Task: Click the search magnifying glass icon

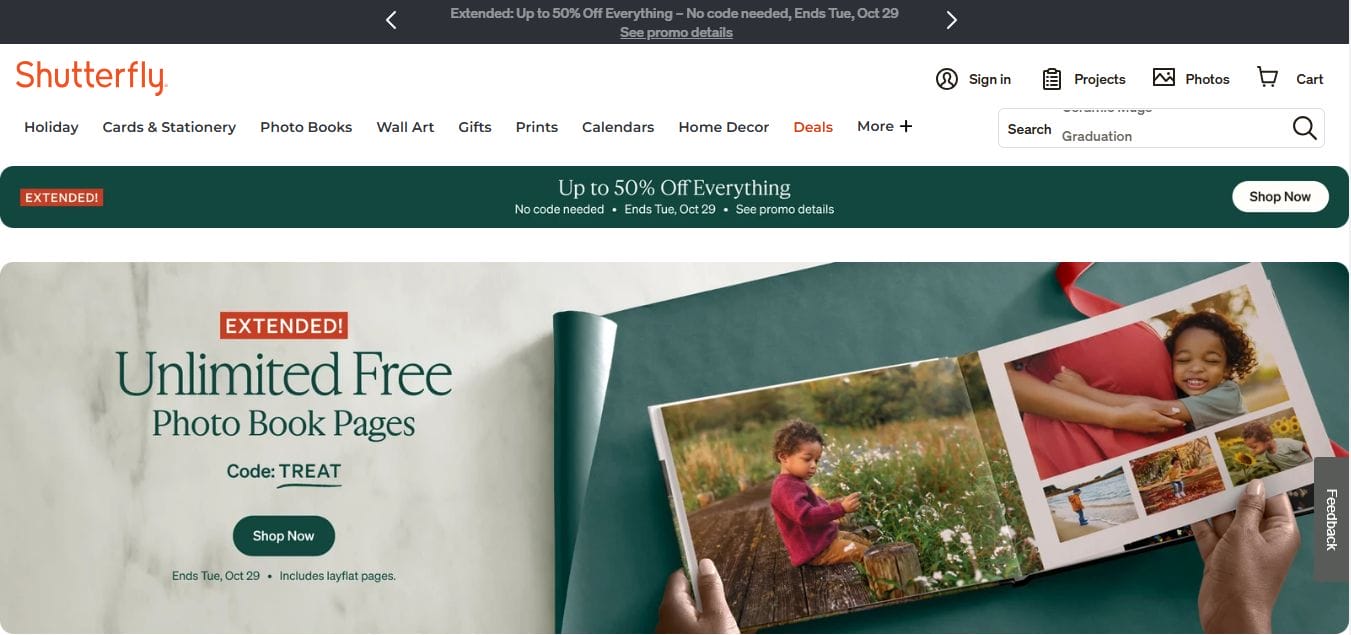Action: click(x=1304, y=128)
